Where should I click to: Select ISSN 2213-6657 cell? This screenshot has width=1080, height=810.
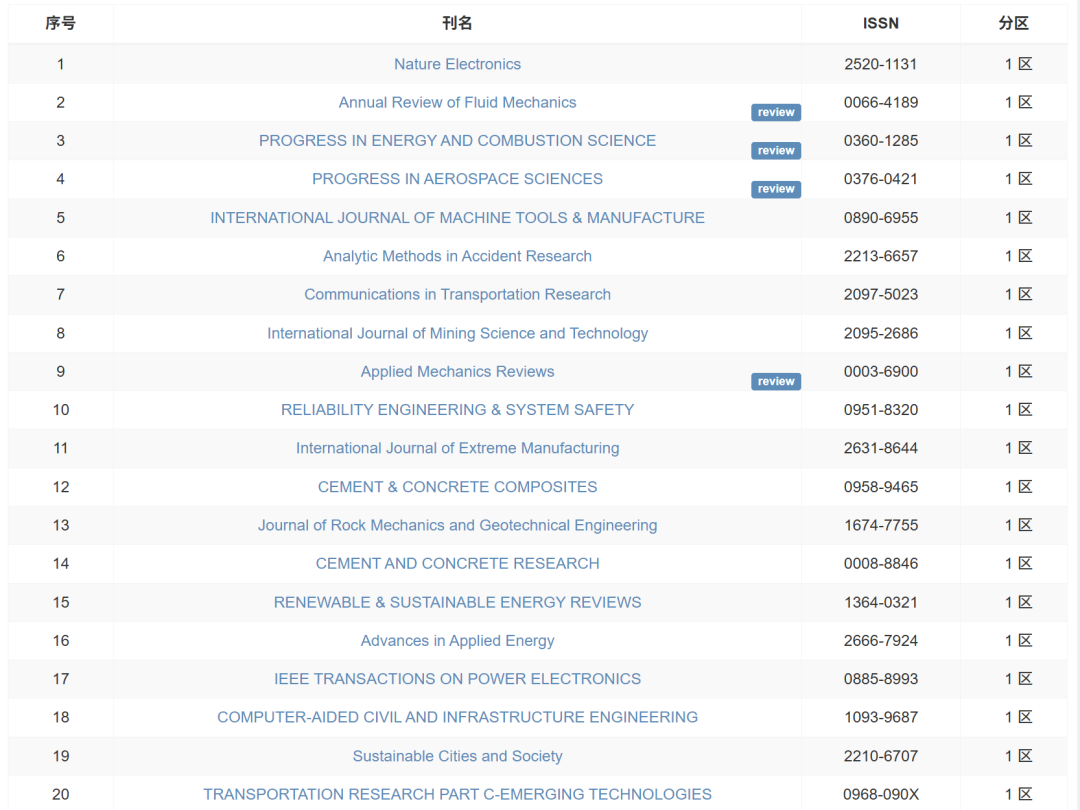(x=881, y=256)
